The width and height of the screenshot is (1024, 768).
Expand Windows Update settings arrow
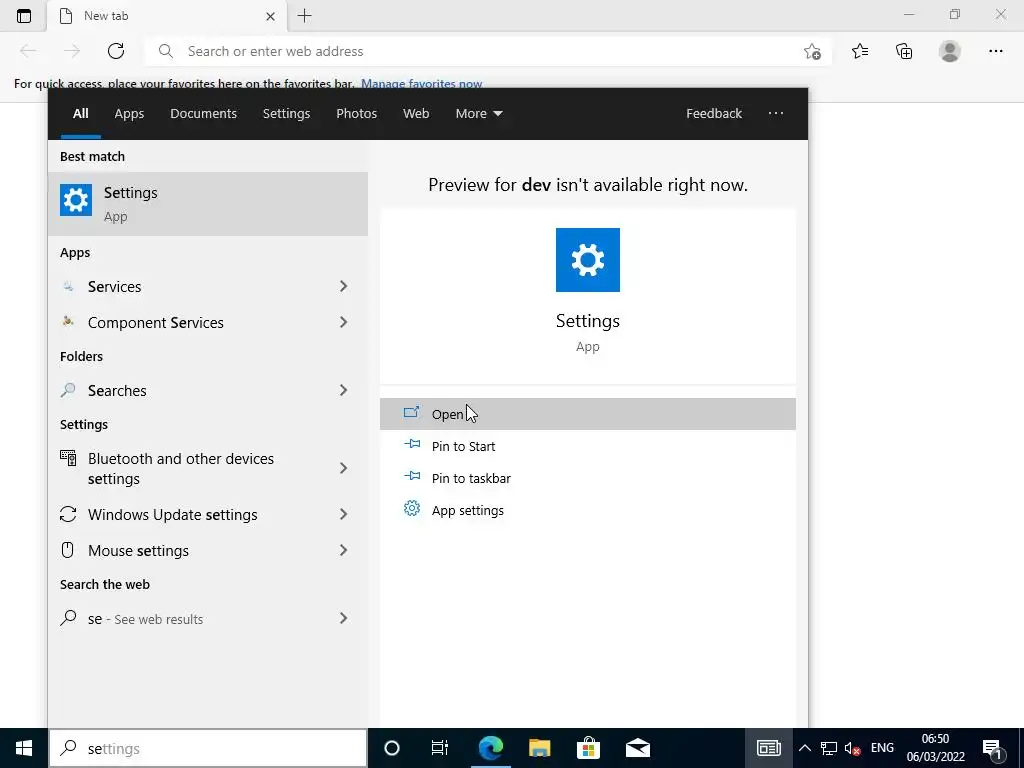pos(344,514)
